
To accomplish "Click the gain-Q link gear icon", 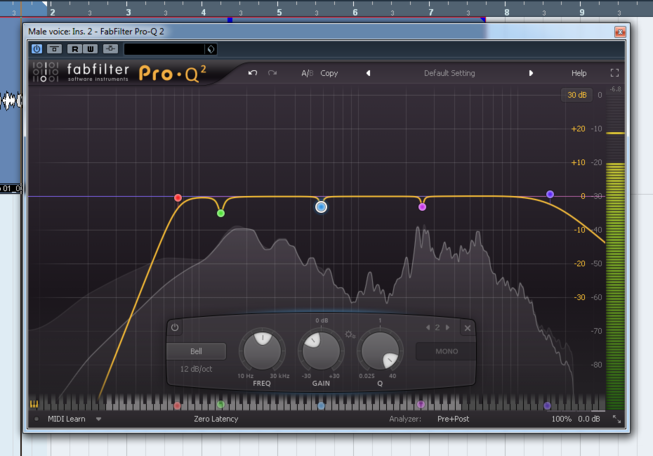I will coord(349,334).
